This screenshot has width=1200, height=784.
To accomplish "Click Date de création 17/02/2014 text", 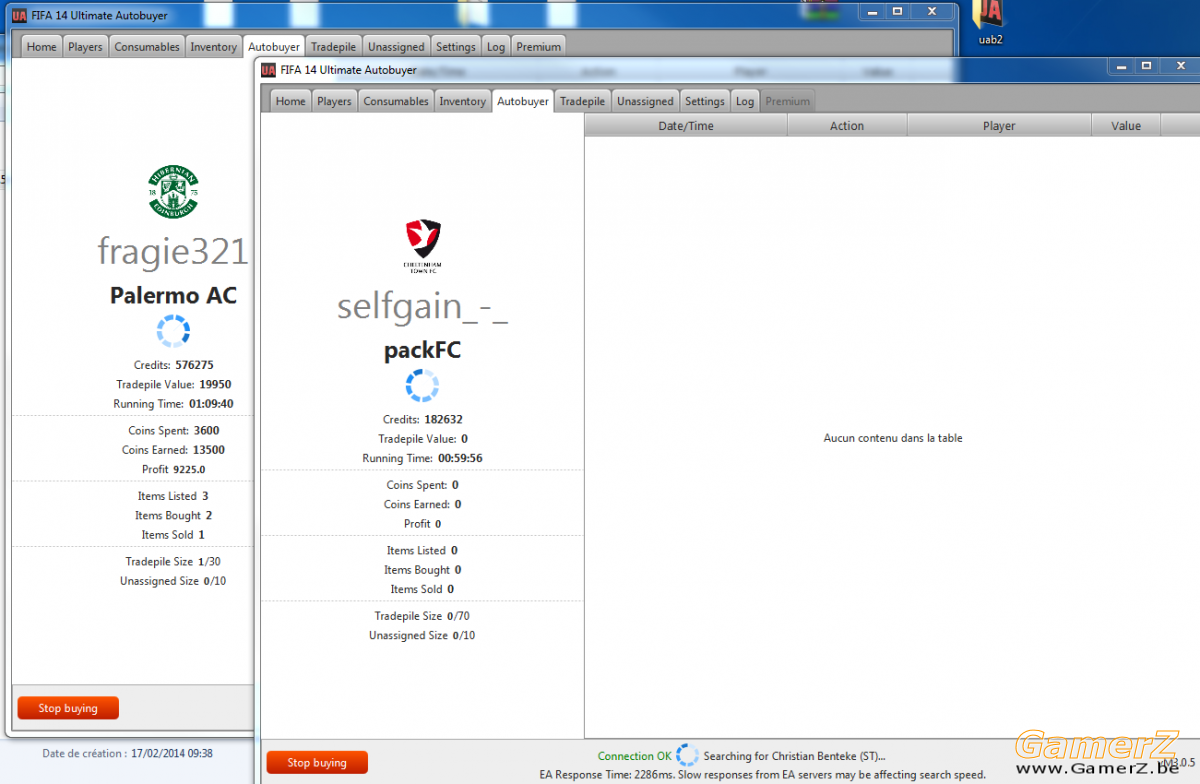I will 127,753.
